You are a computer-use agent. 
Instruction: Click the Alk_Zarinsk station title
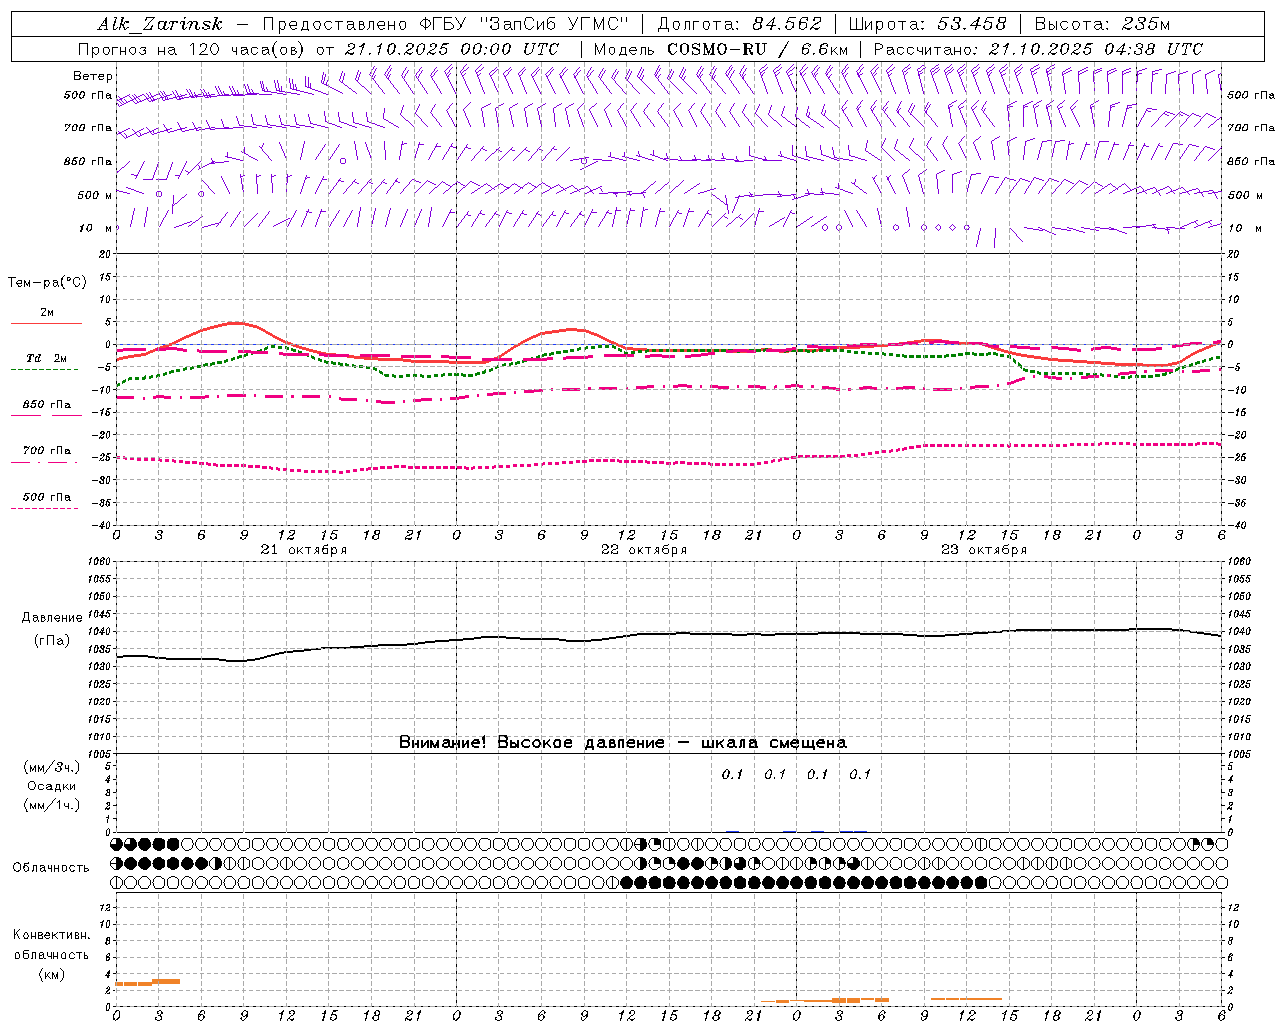pyautogui.click(x=160, y=24)
